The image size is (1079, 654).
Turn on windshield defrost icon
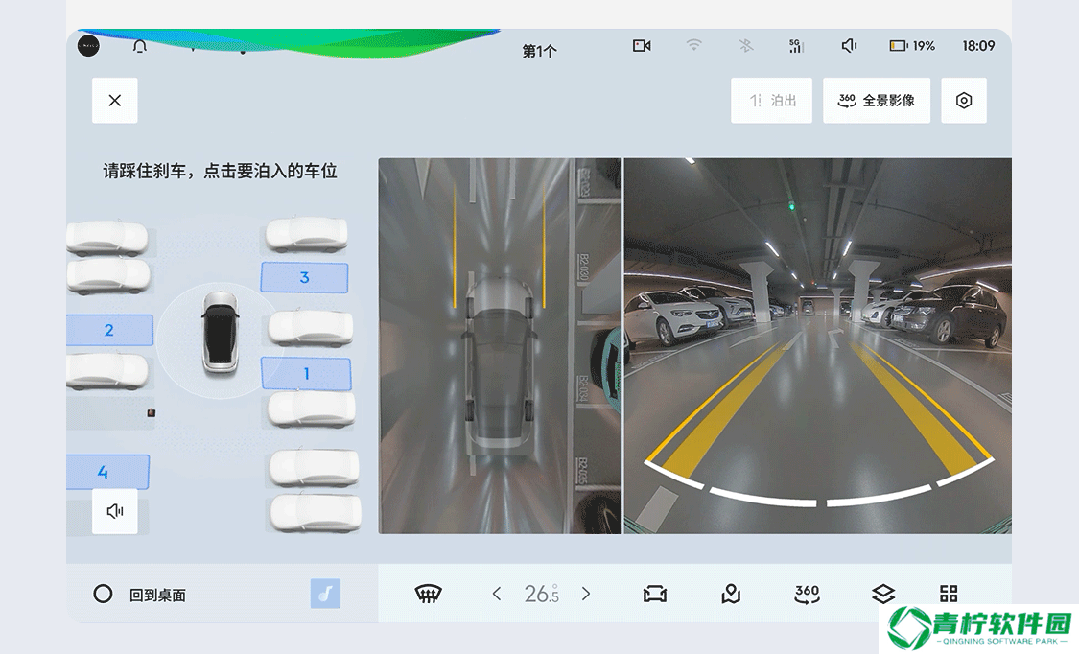pyautogui.click(x=427, y=593)
